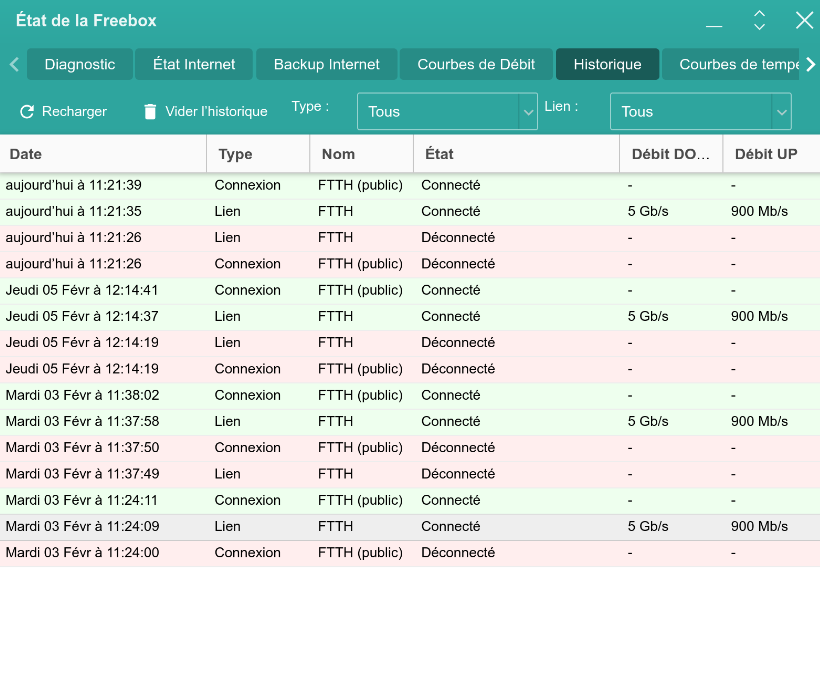Image resolution: width=820 pixels, height=673 pixels.
Task: Select the Historique tab
Action: [607, 64]
